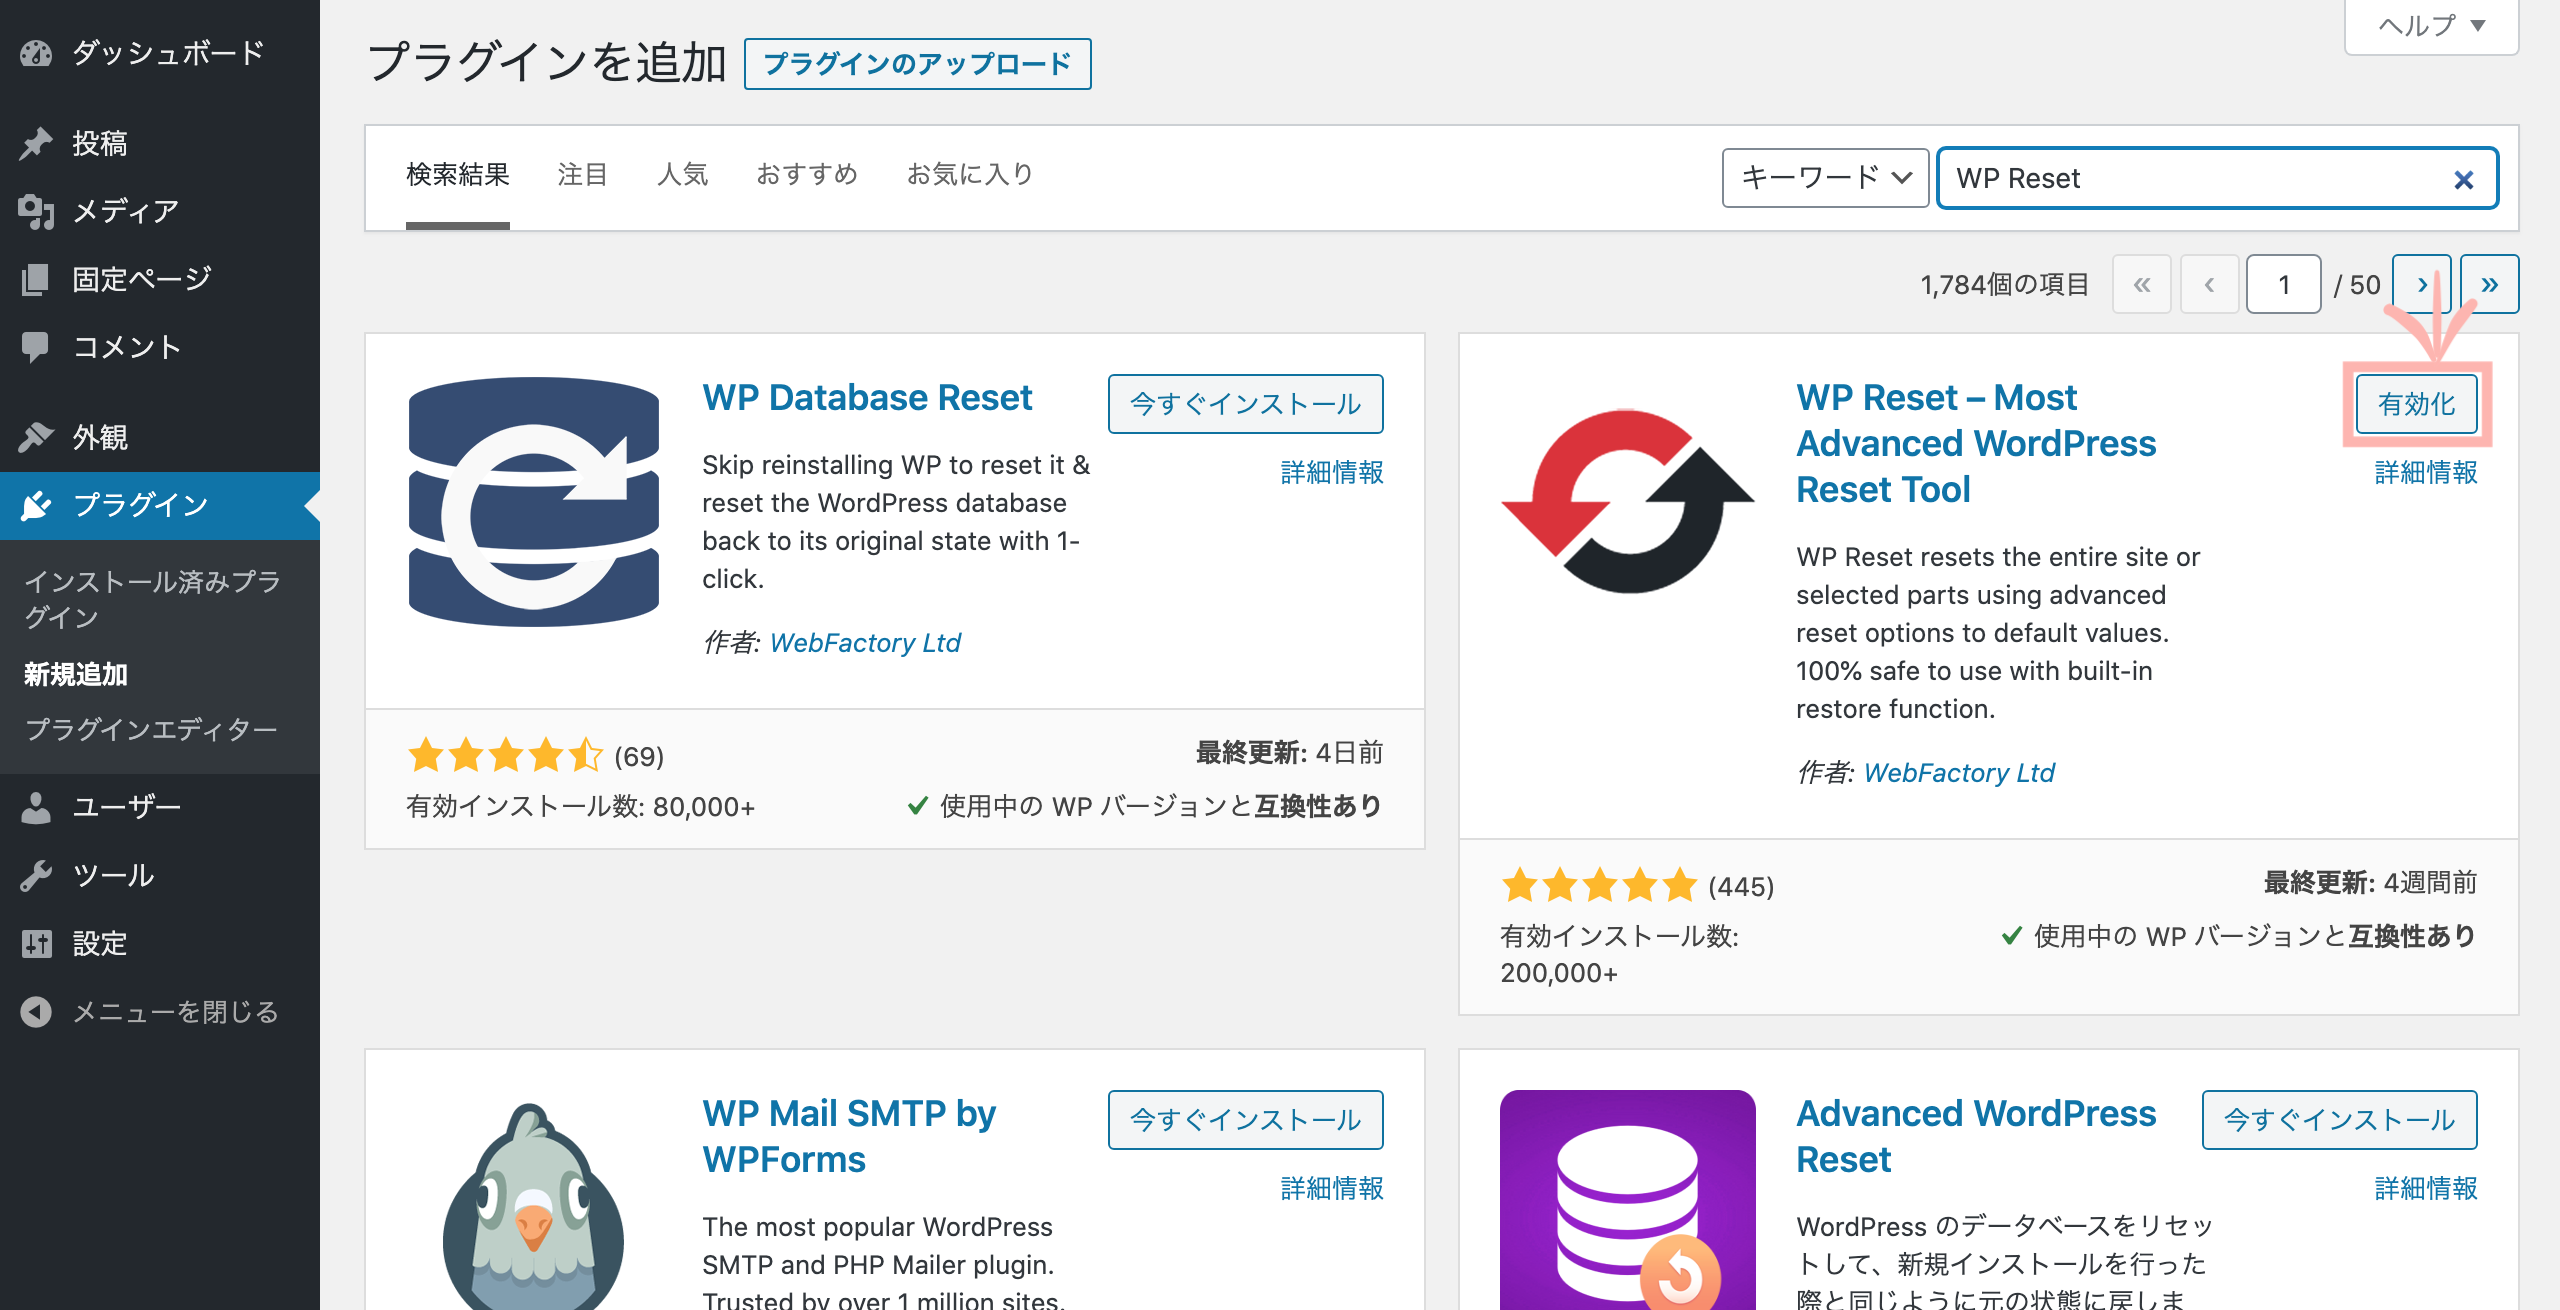Screen dimensions: 2560x1310
Task: Click the Tools wrench icon
Action: 36,875
